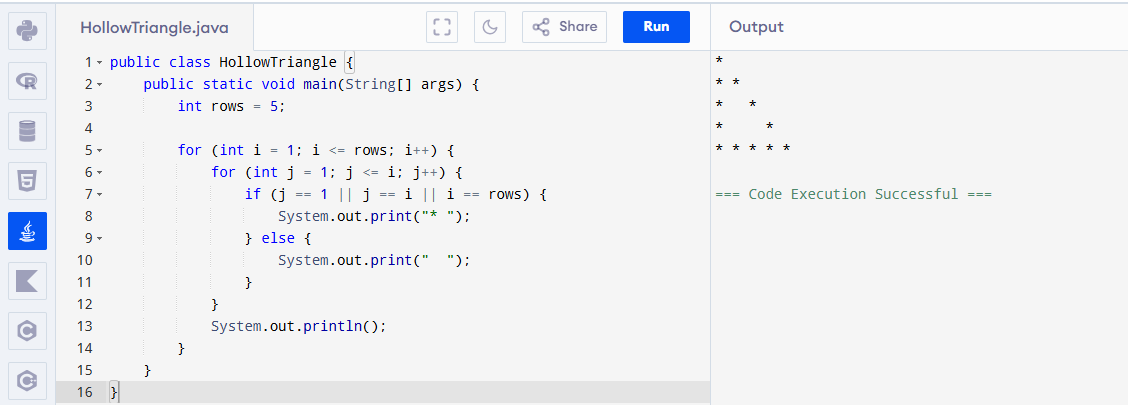
Task: Collapse the HollowTriangle class at line 1
Action: (100, 63)
